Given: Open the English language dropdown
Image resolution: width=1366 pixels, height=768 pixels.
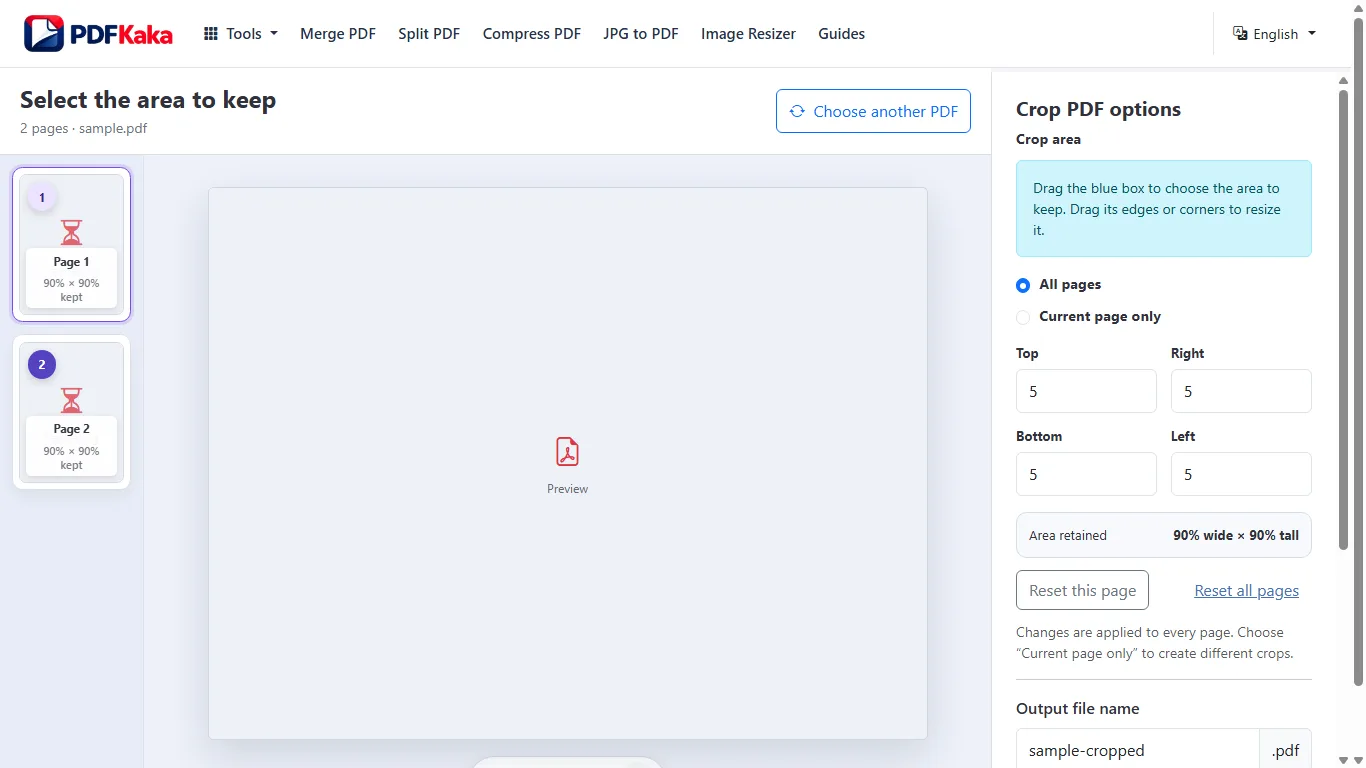Looking at the screenshot, I should (x=1275, y=34).
